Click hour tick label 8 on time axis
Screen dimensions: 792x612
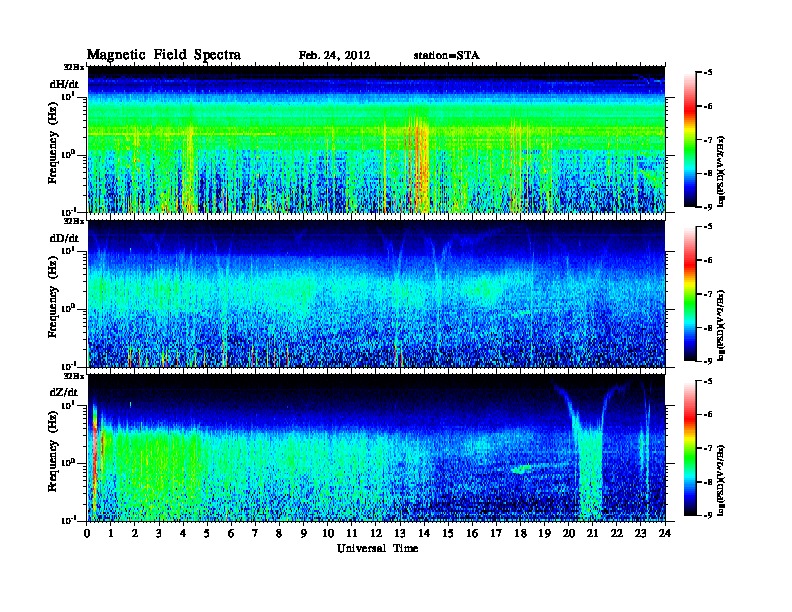pyautogui.click(x=279, y=534)
